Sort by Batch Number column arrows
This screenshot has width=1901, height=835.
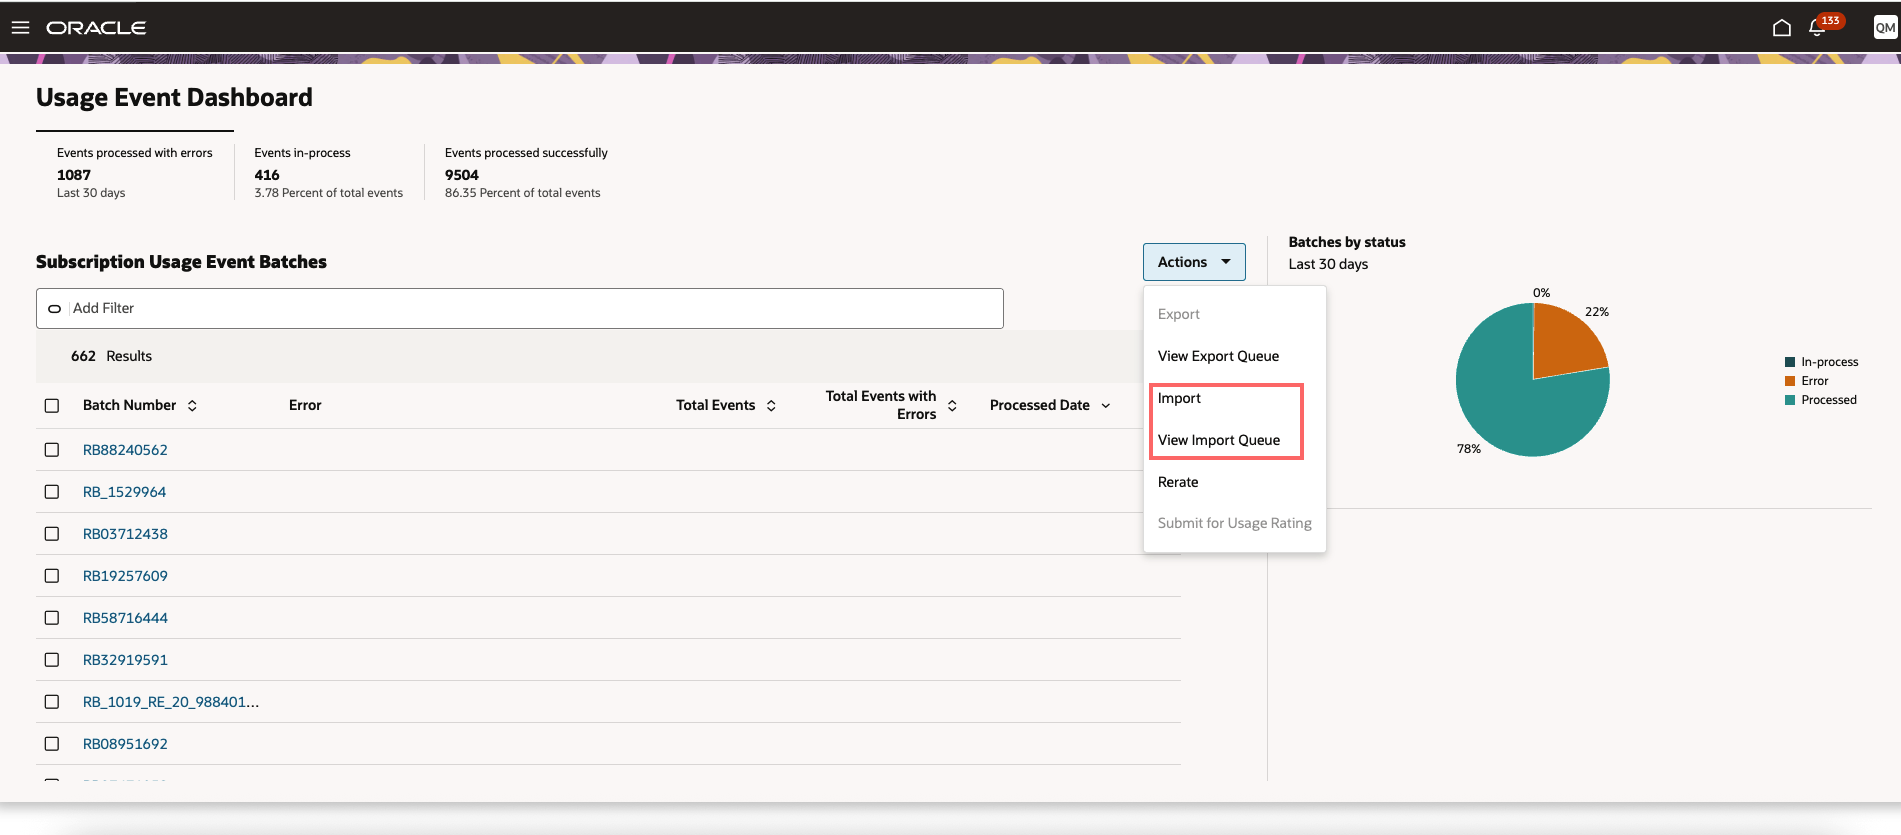[x=192, y=406]
